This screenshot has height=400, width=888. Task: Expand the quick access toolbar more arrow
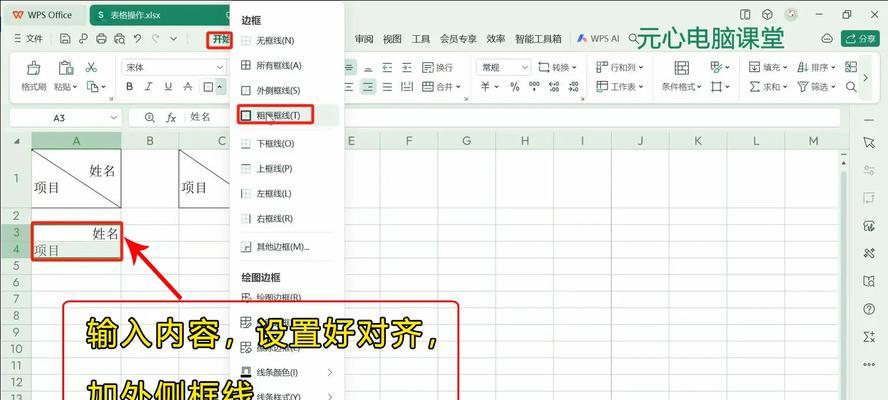(174, 39)
